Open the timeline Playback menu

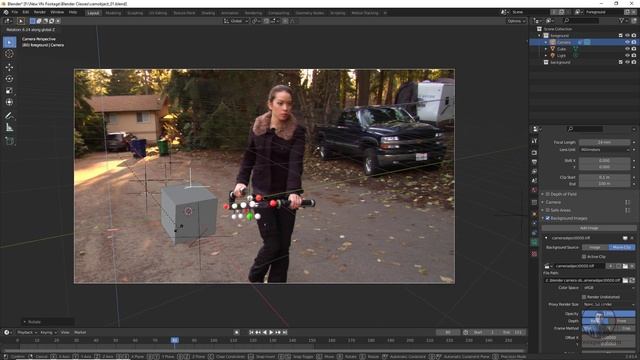click(x=27, y=332)
